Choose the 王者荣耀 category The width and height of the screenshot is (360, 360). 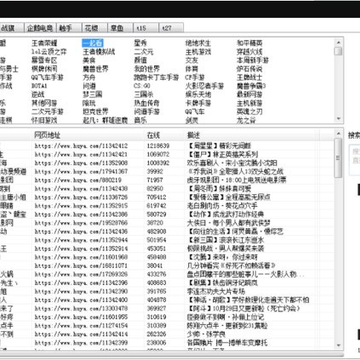(x=44, y=43)
